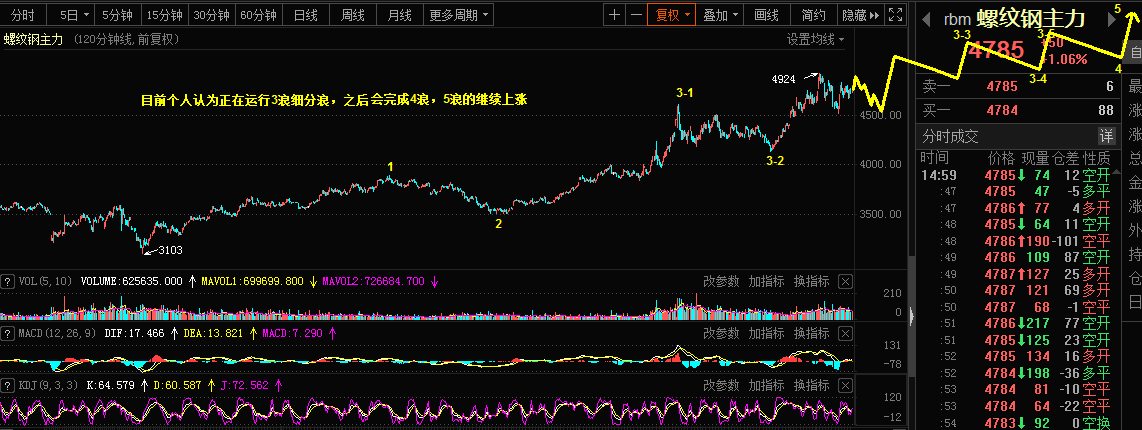
Task: Select the 60分钟 period
Action: [x=259, y=14]
